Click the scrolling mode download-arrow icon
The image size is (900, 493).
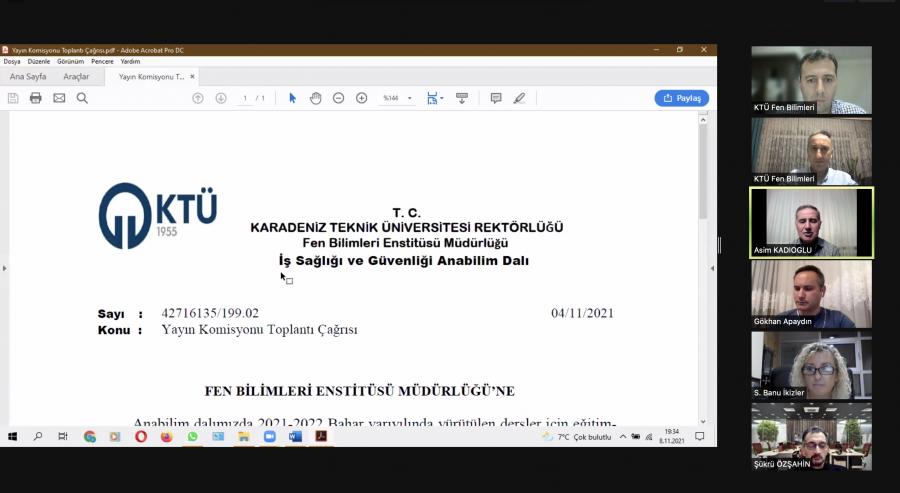tap(462, 98)
